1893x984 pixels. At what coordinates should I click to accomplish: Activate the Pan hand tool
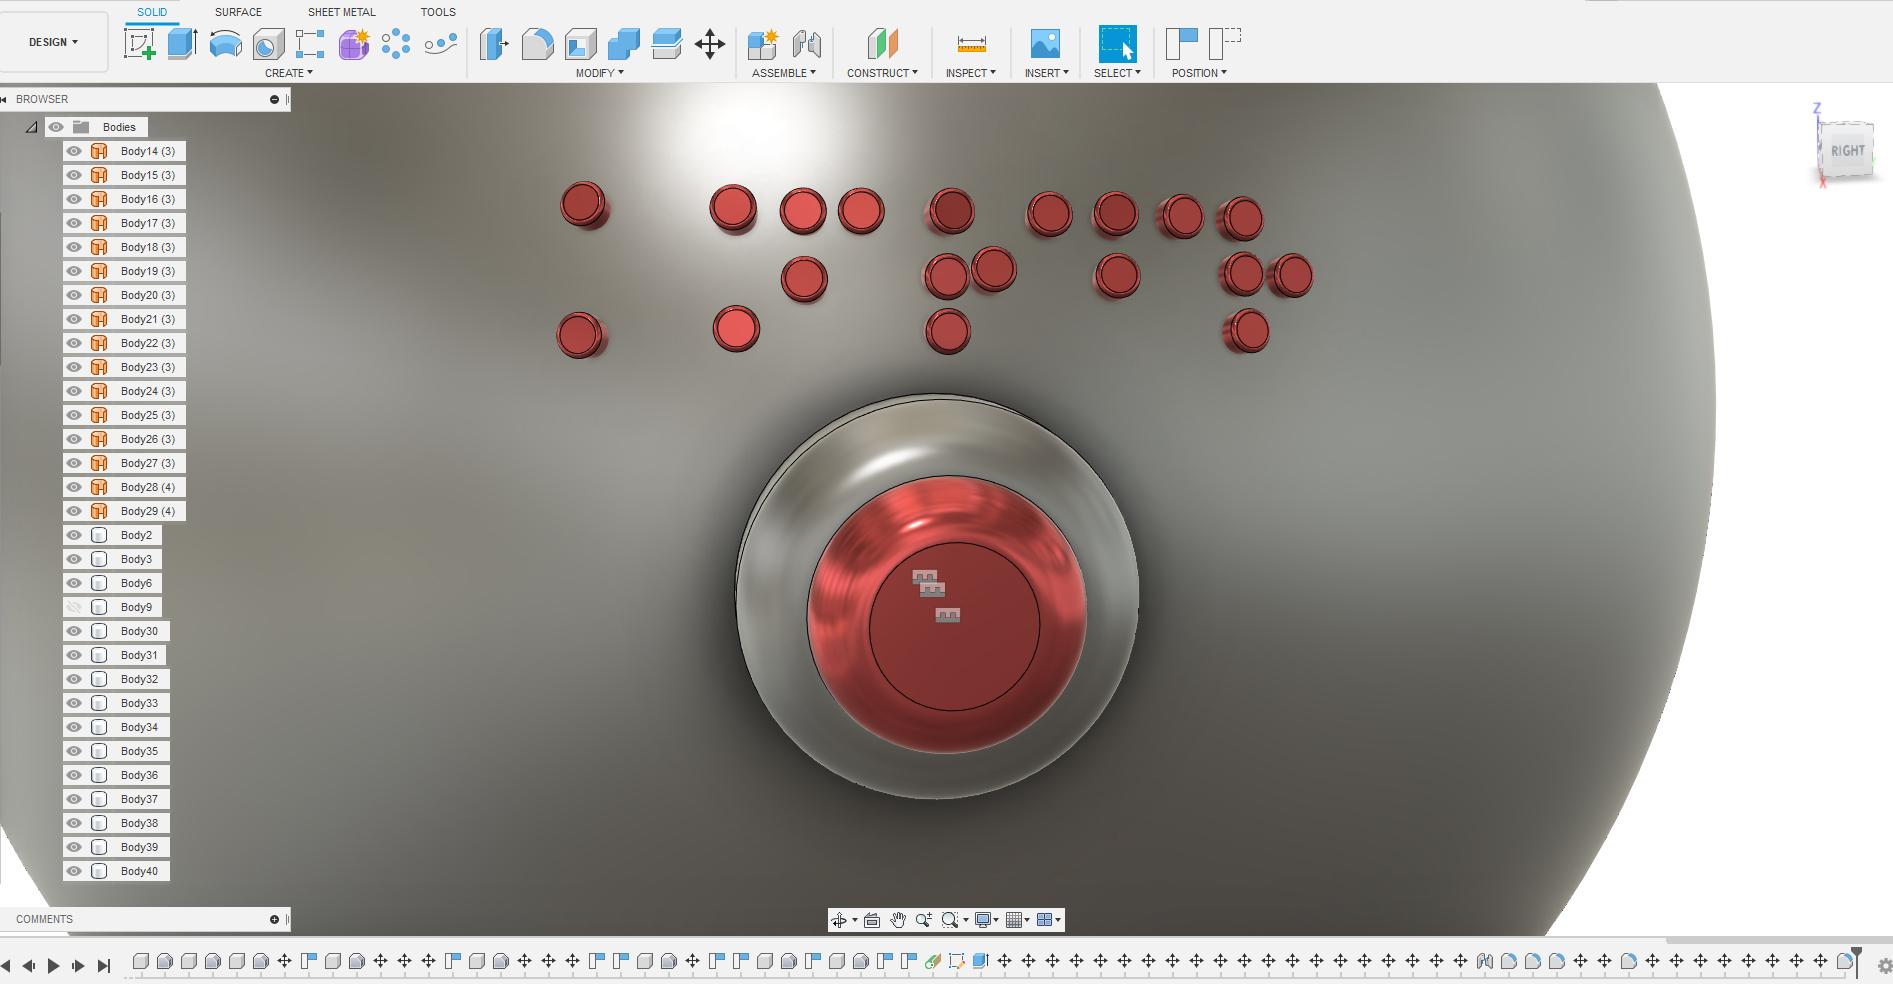[x=898, y=920]
